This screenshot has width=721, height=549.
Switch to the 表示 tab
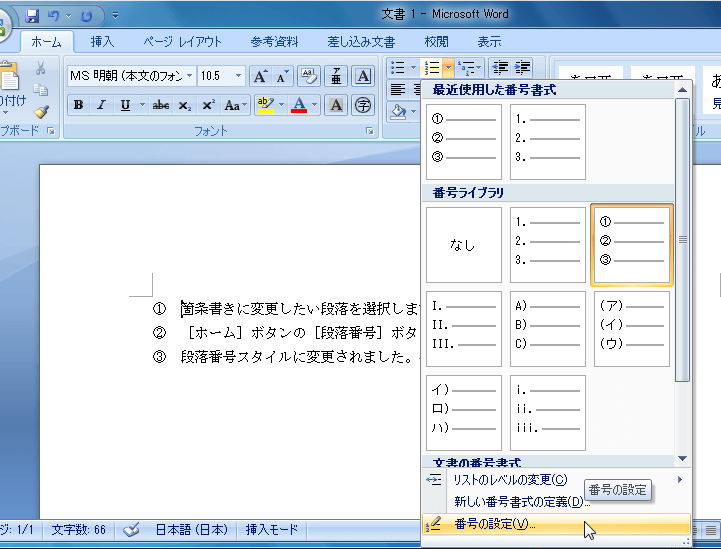point(489,42)
